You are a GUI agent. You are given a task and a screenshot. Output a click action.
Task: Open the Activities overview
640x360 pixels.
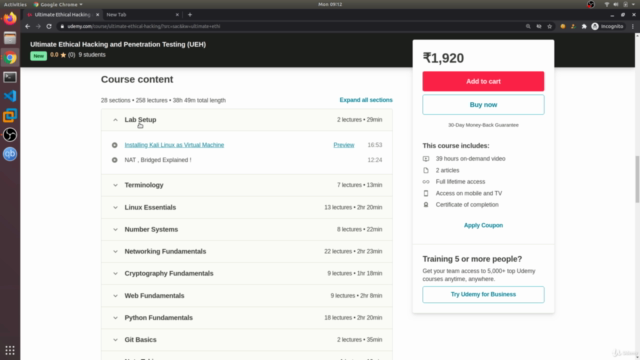pyautogui.click(x=15, y=4)
